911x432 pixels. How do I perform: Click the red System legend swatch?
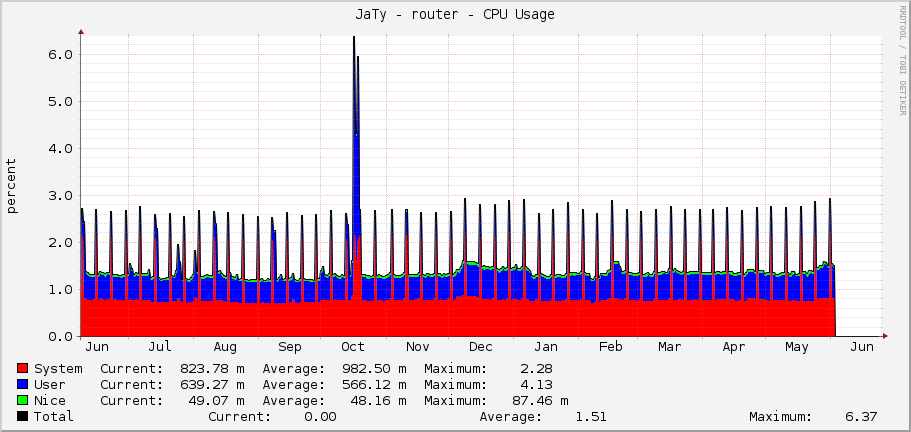[x=23, y=368]
